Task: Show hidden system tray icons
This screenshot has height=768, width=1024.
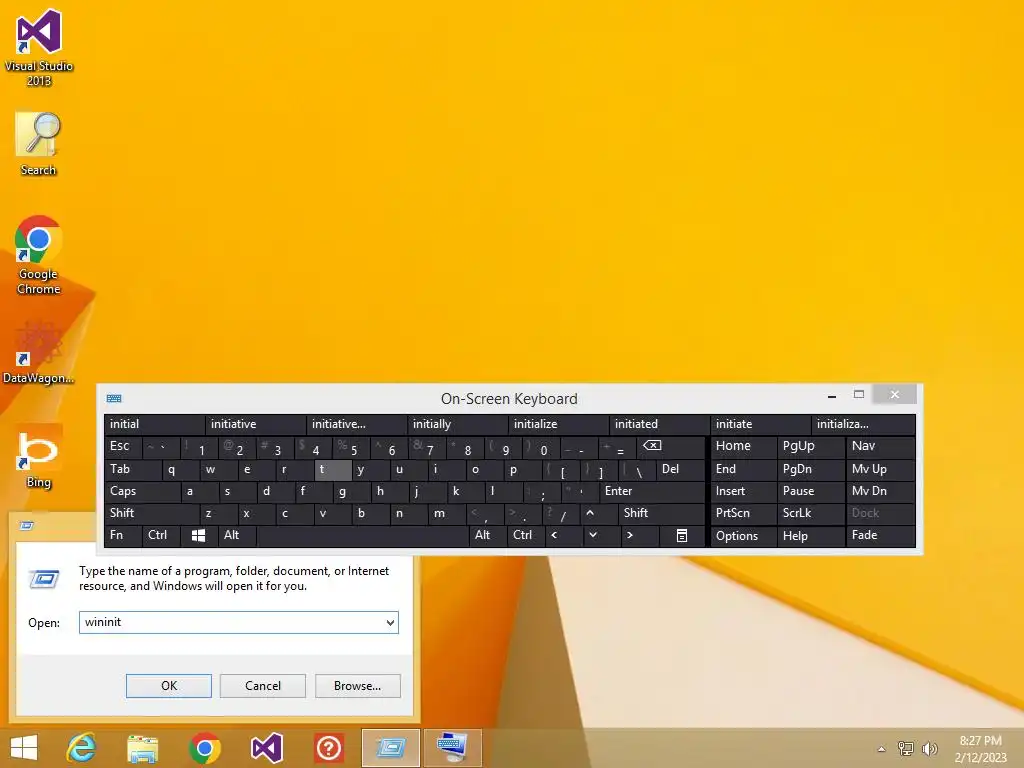Action: click(882, 748)
